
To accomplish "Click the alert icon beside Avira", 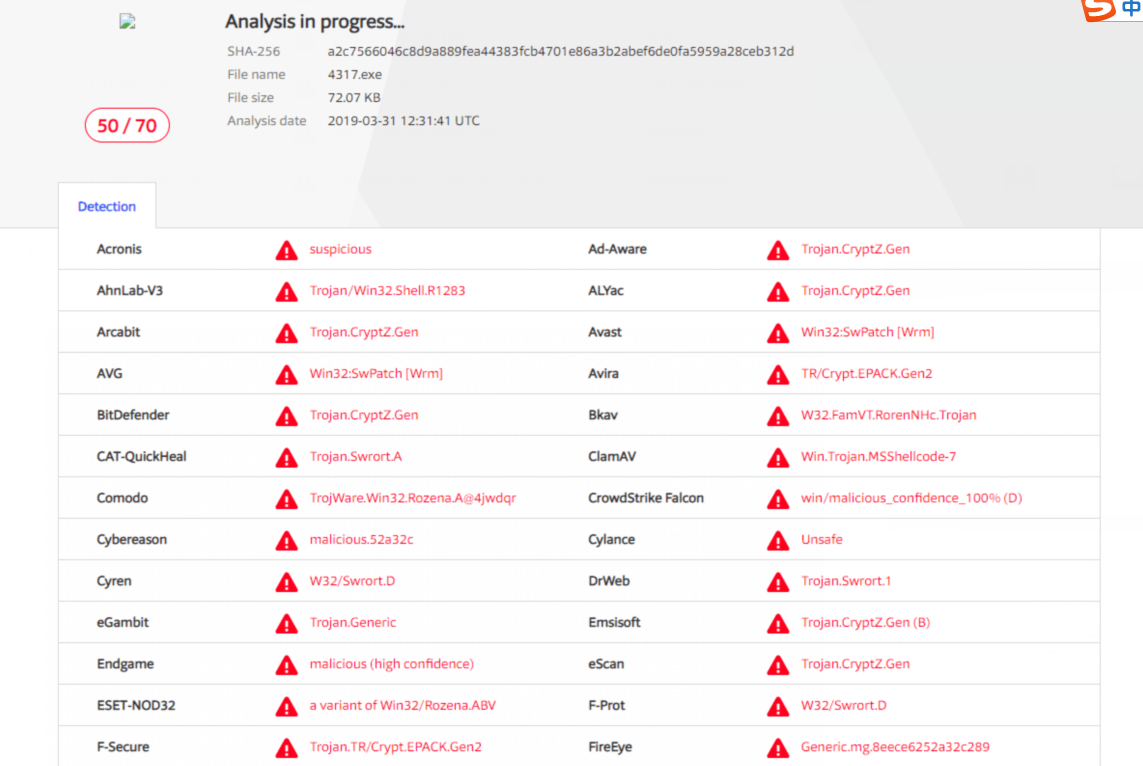I will (778, 375).
